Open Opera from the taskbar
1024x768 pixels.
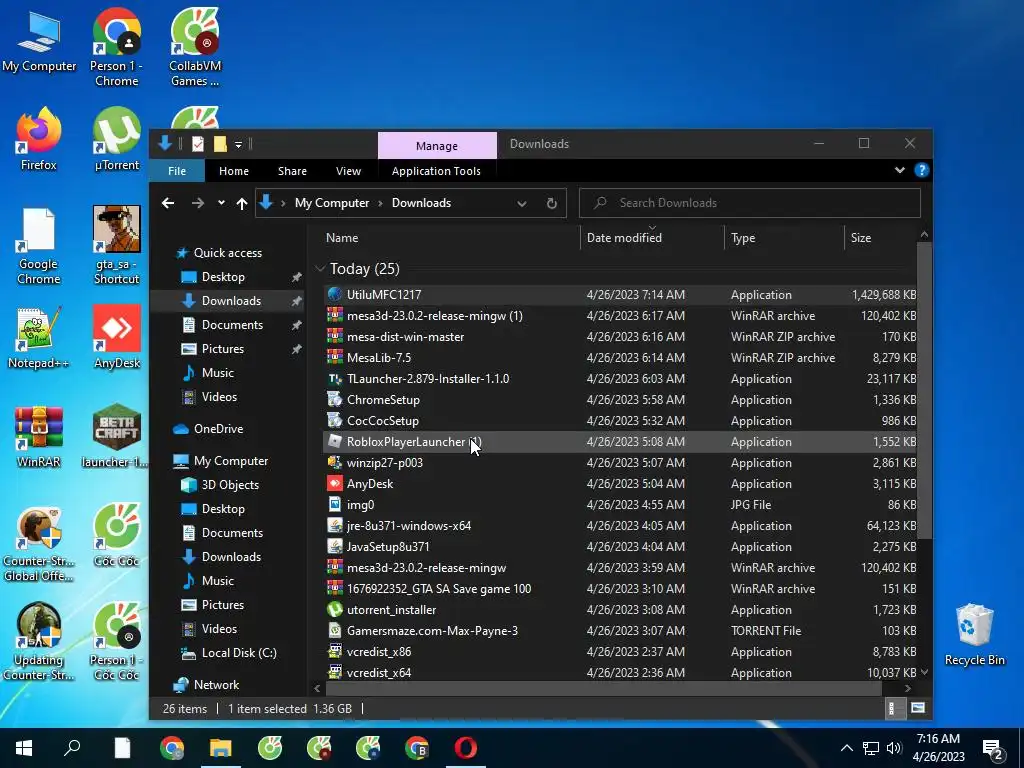click(x=466, y=748)
